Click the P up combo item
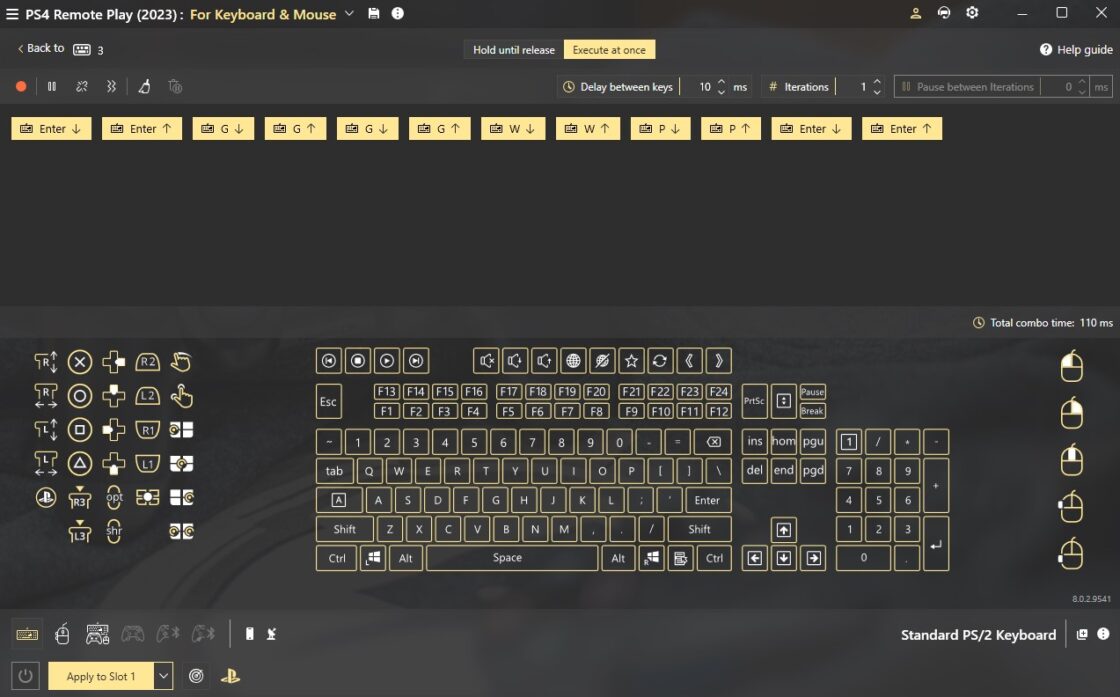 tap(731, 129)
